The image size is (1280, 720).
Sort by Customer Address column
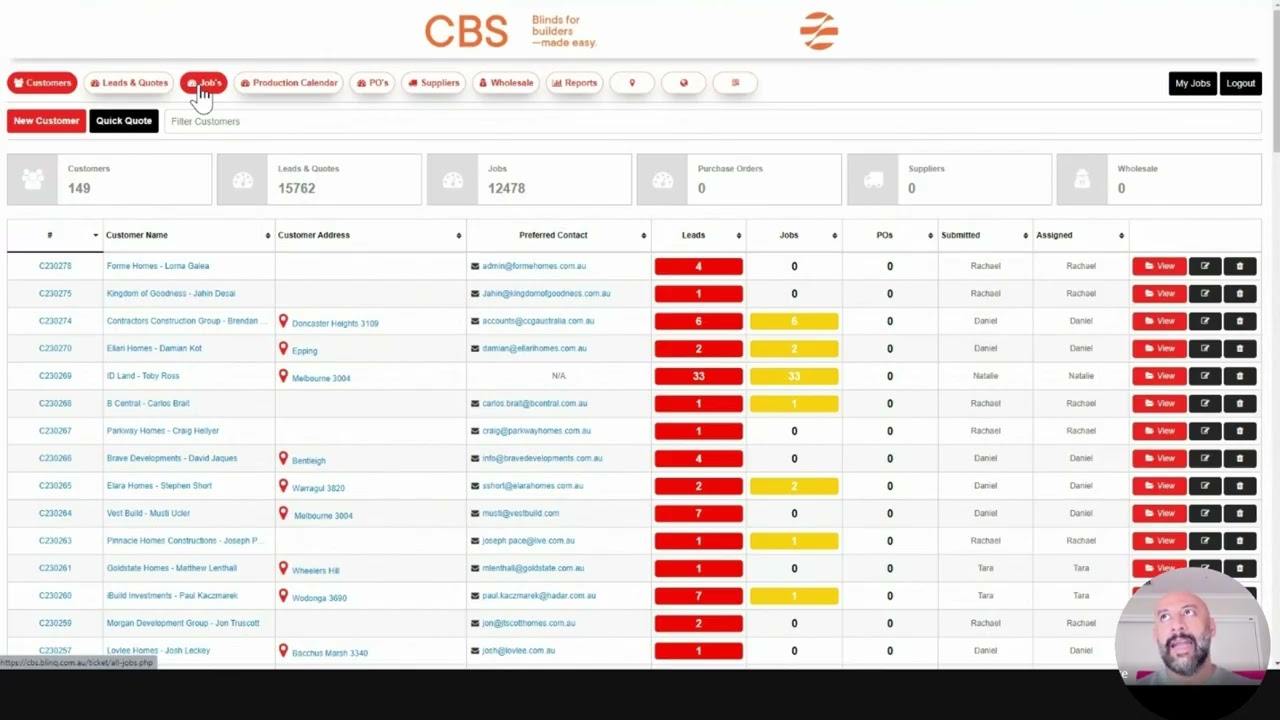click(x=458, y=235)
